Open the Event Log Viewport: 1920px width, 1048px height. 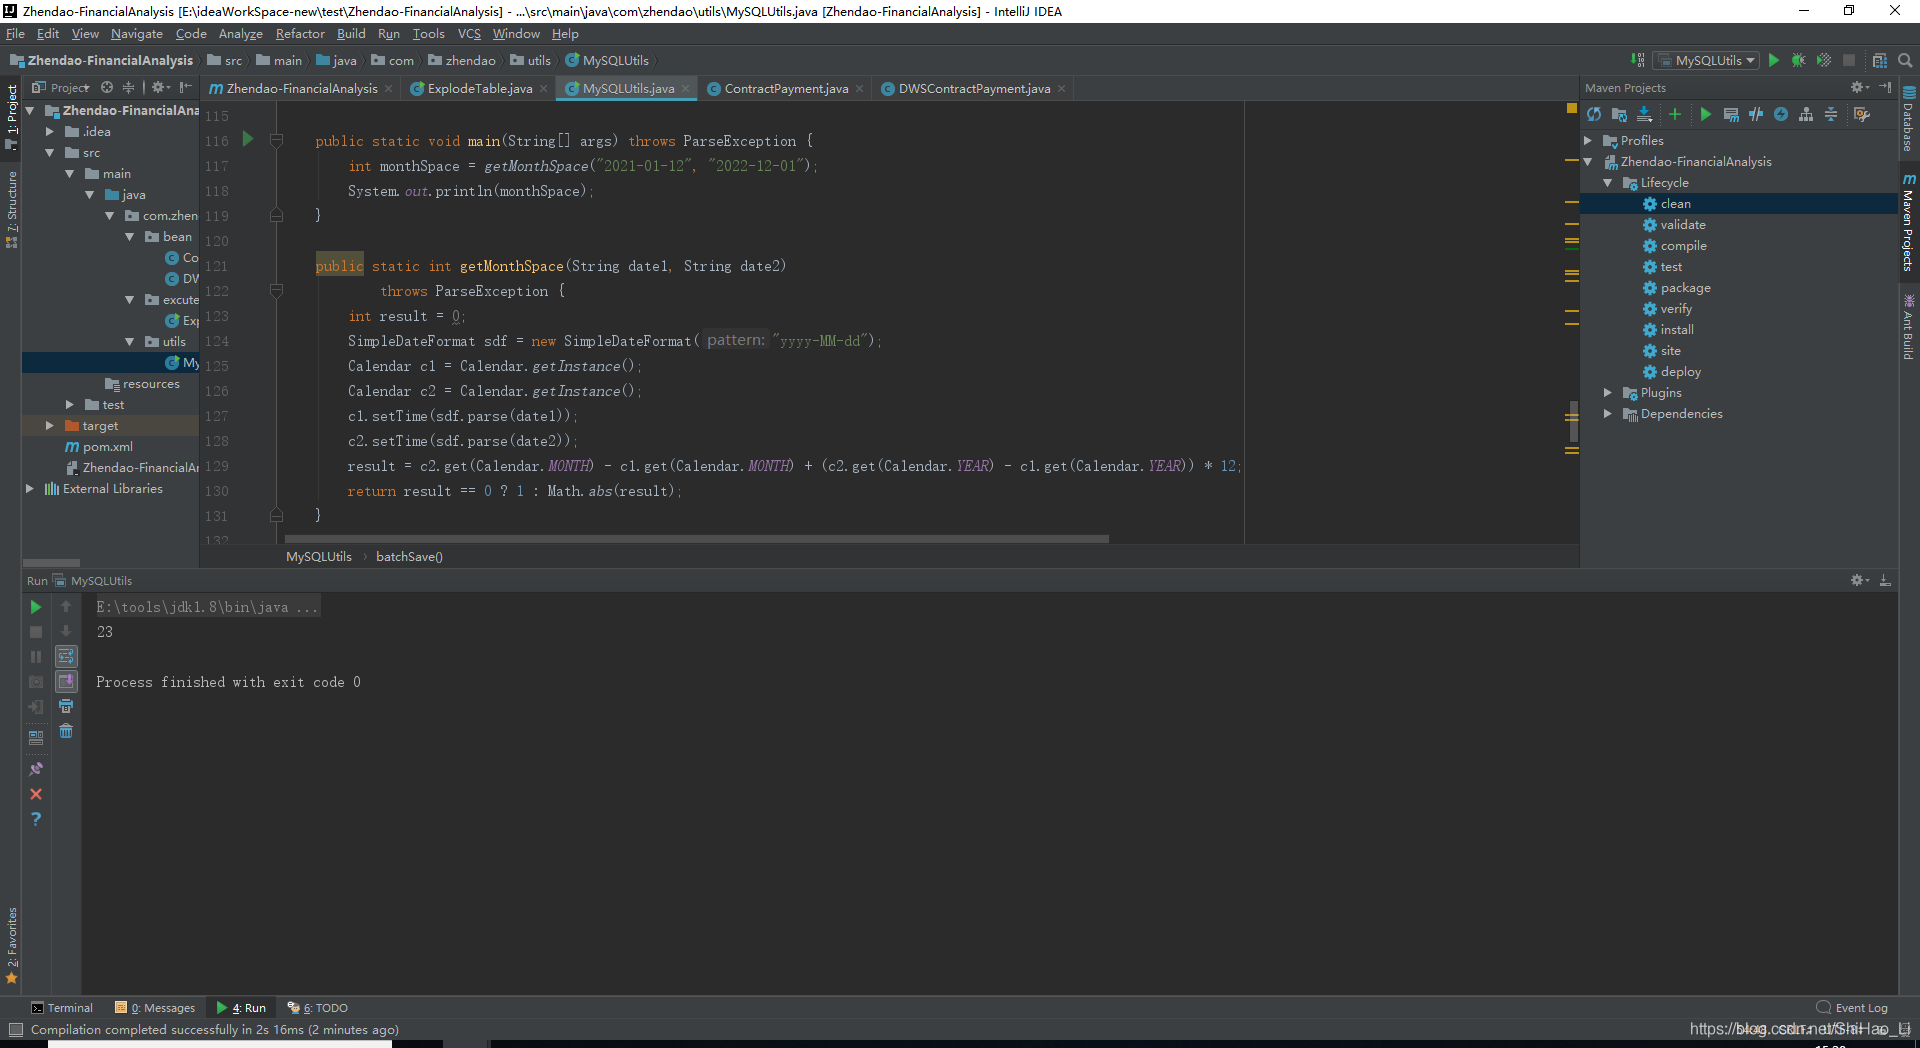pos(1852,1008)
